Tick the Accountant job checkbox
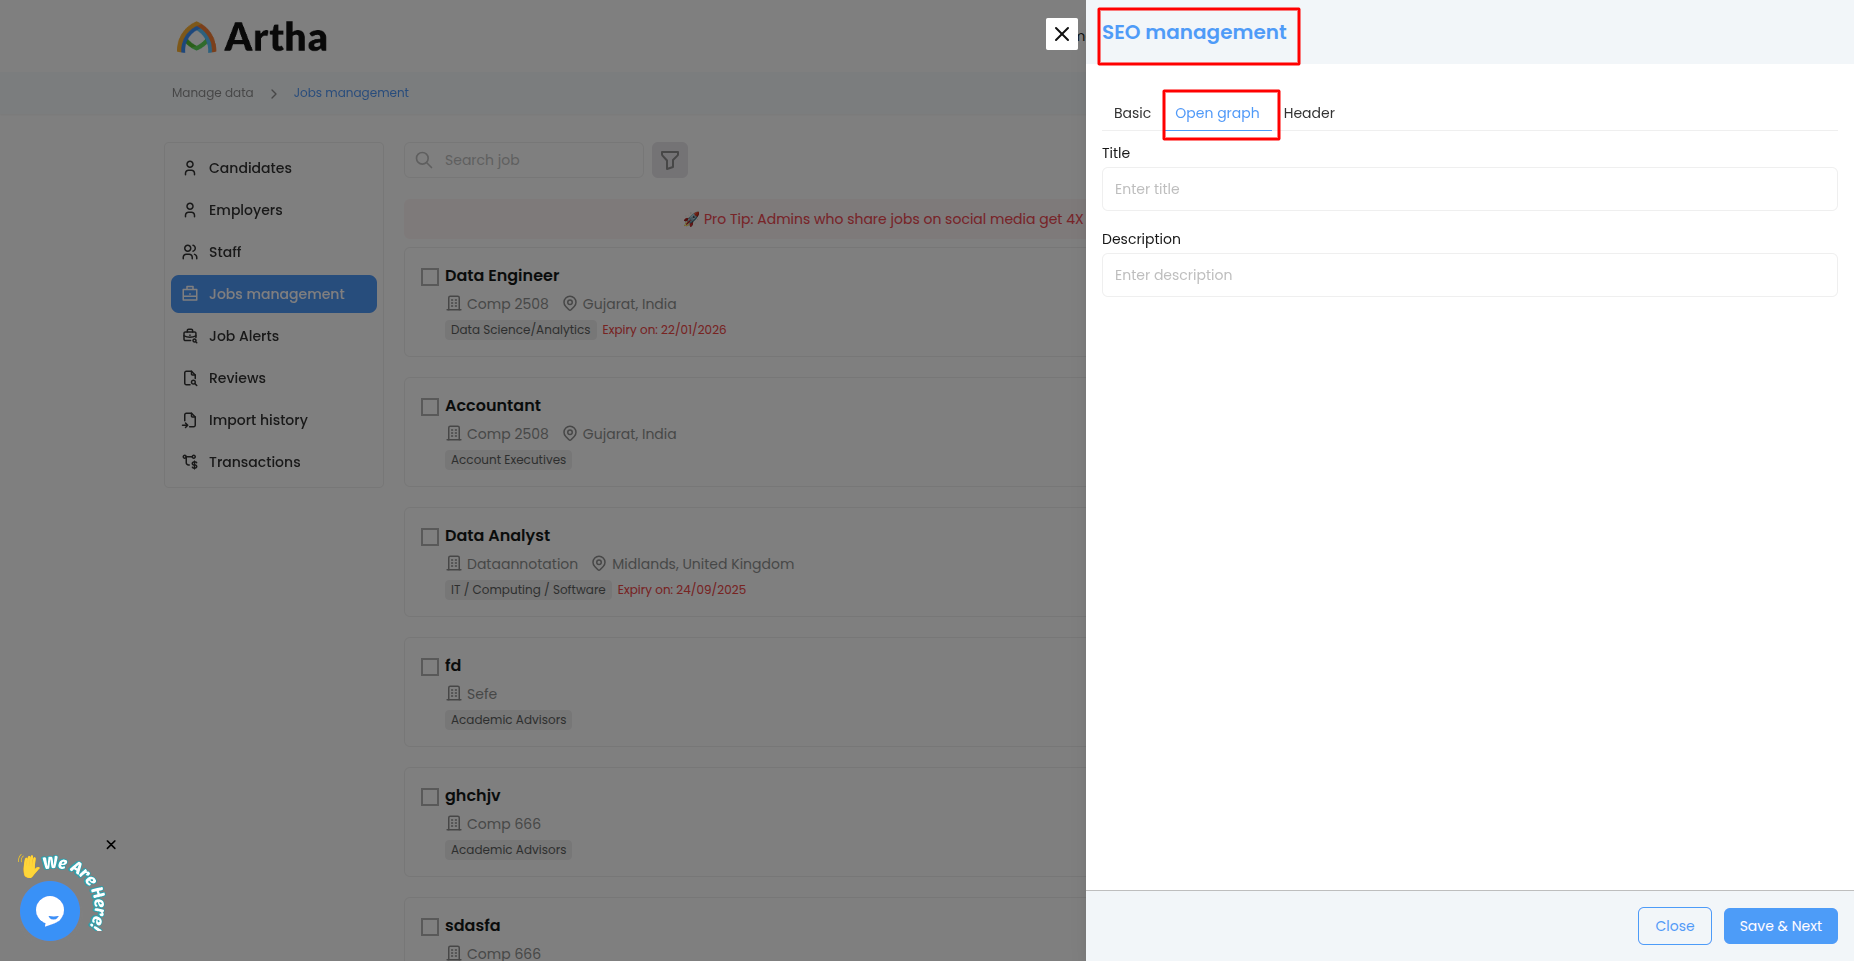 (x=430, y=407)
